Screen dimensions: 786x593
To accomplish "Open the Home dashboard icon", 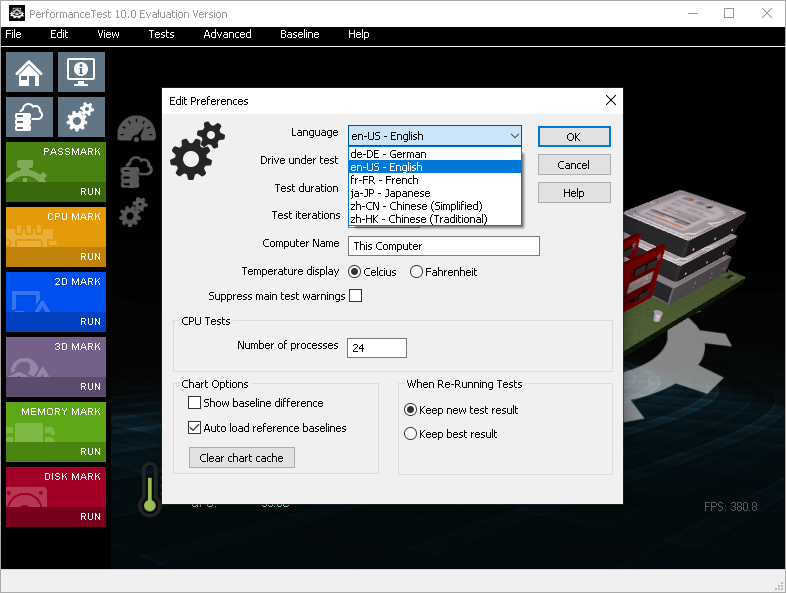I will click(29, 72).
